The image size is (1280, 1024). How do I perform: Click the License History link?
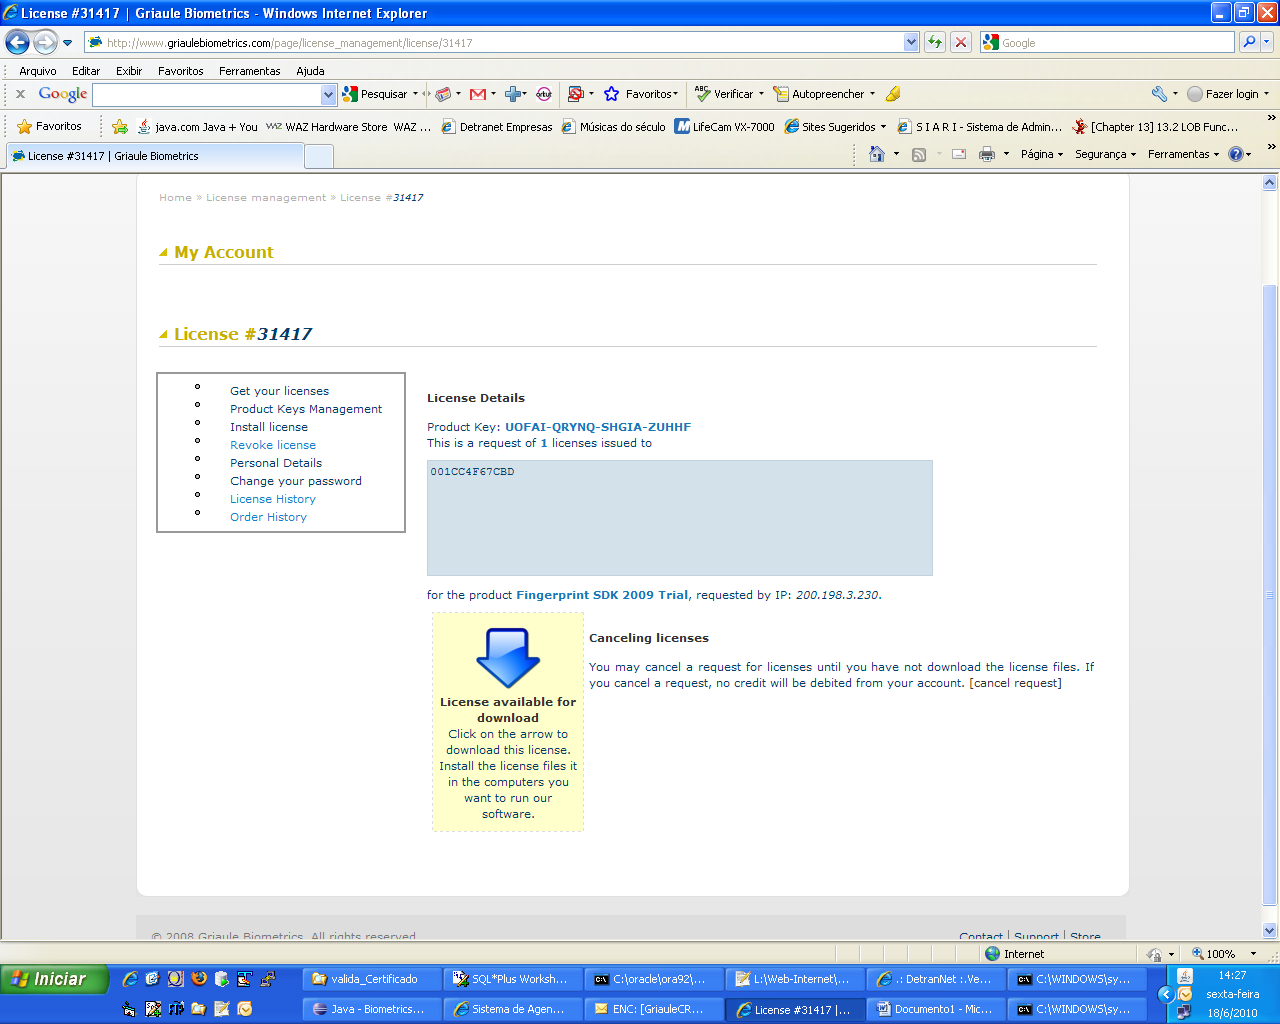[273, 499]
